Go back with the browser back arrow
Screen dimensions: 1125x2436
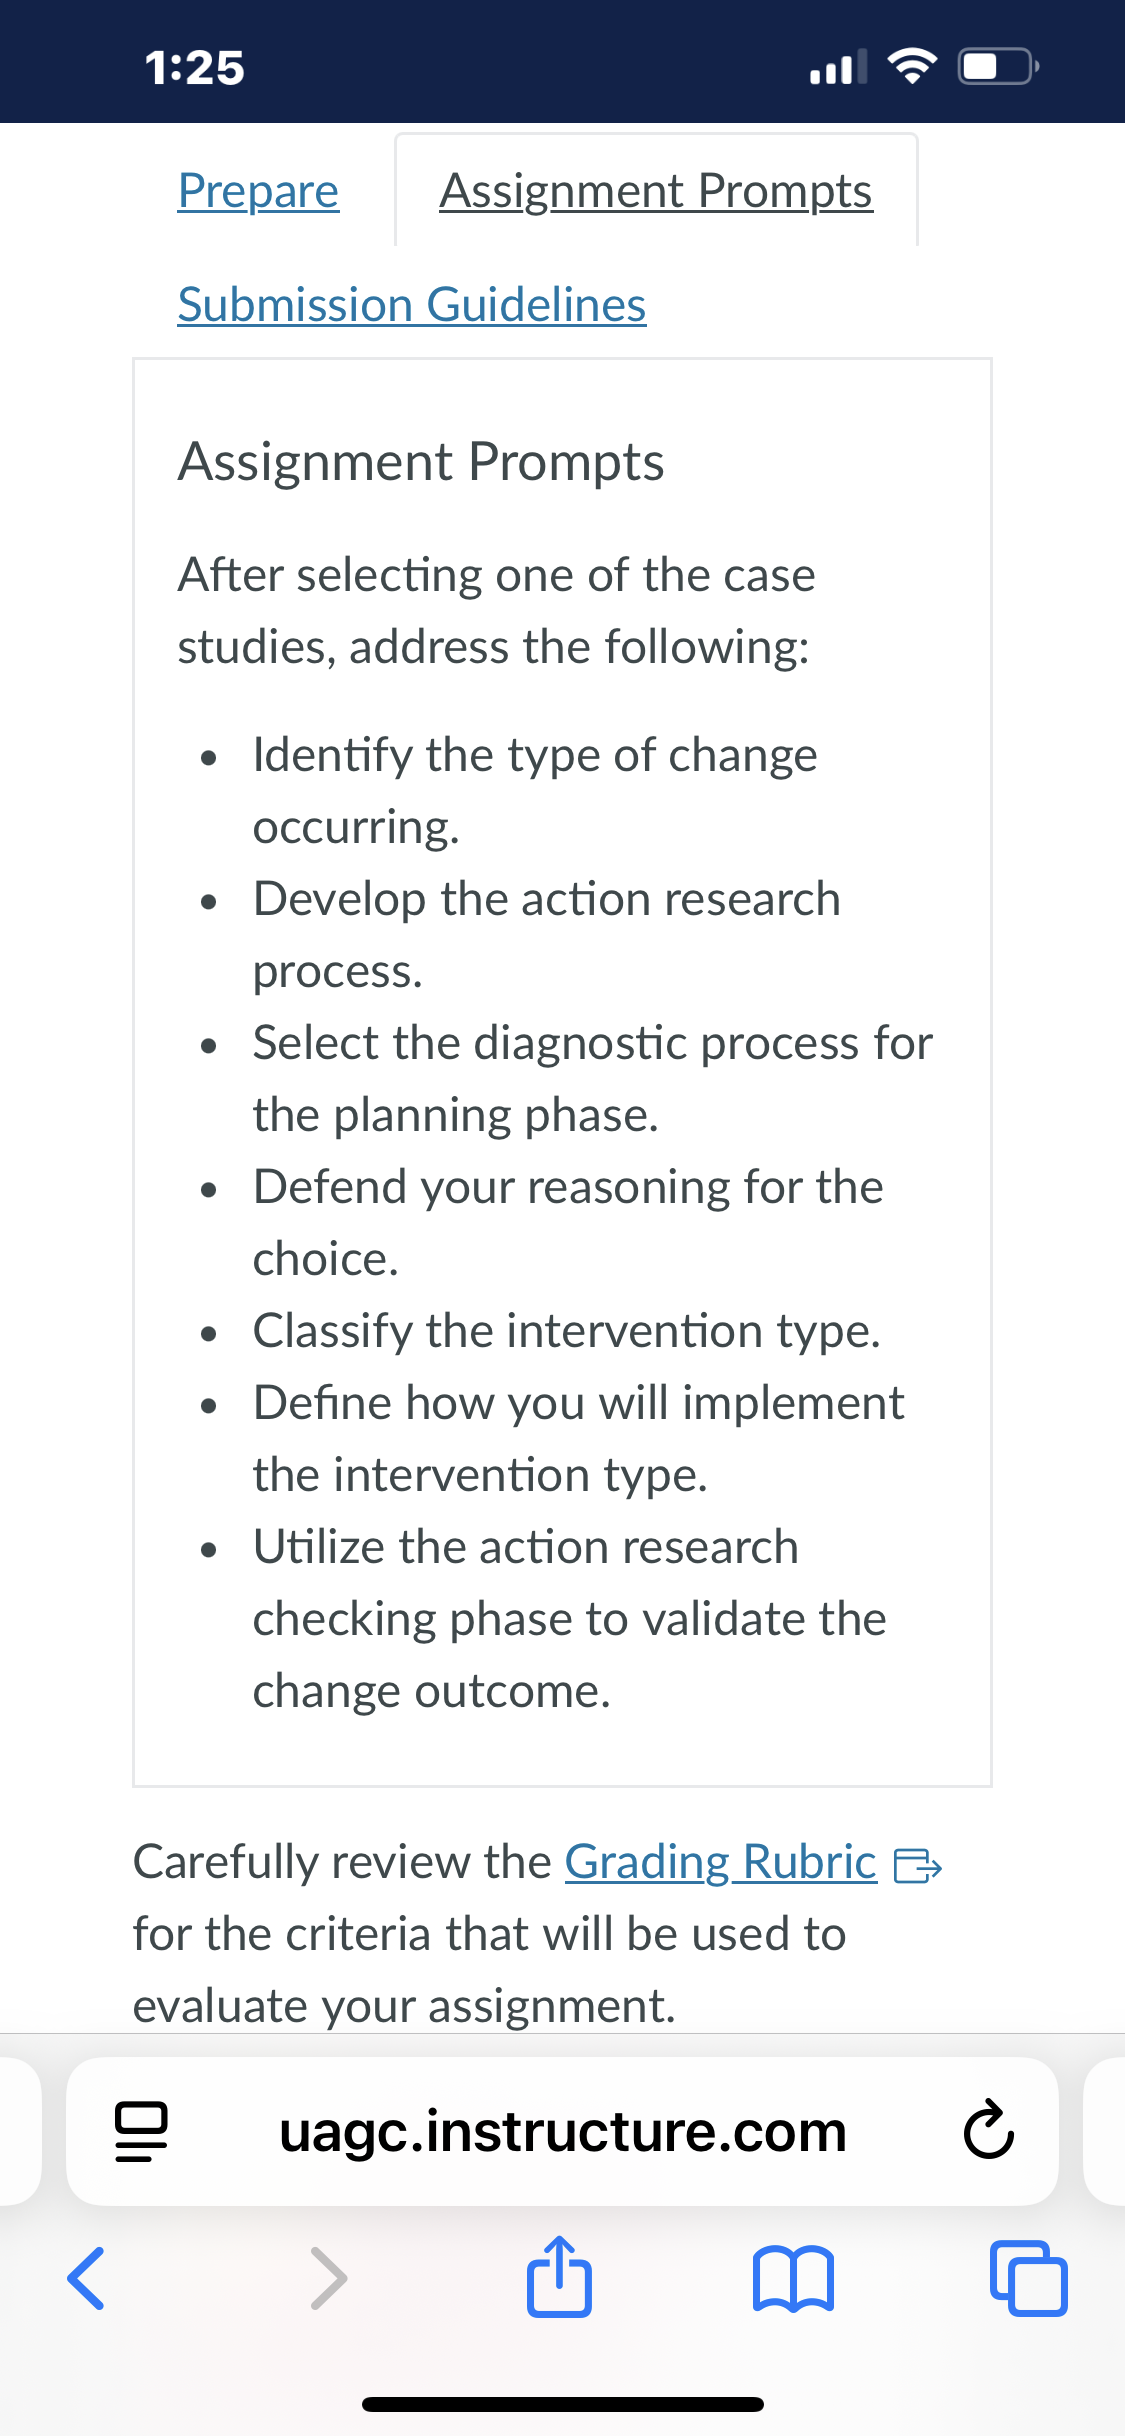point(86,2278)
